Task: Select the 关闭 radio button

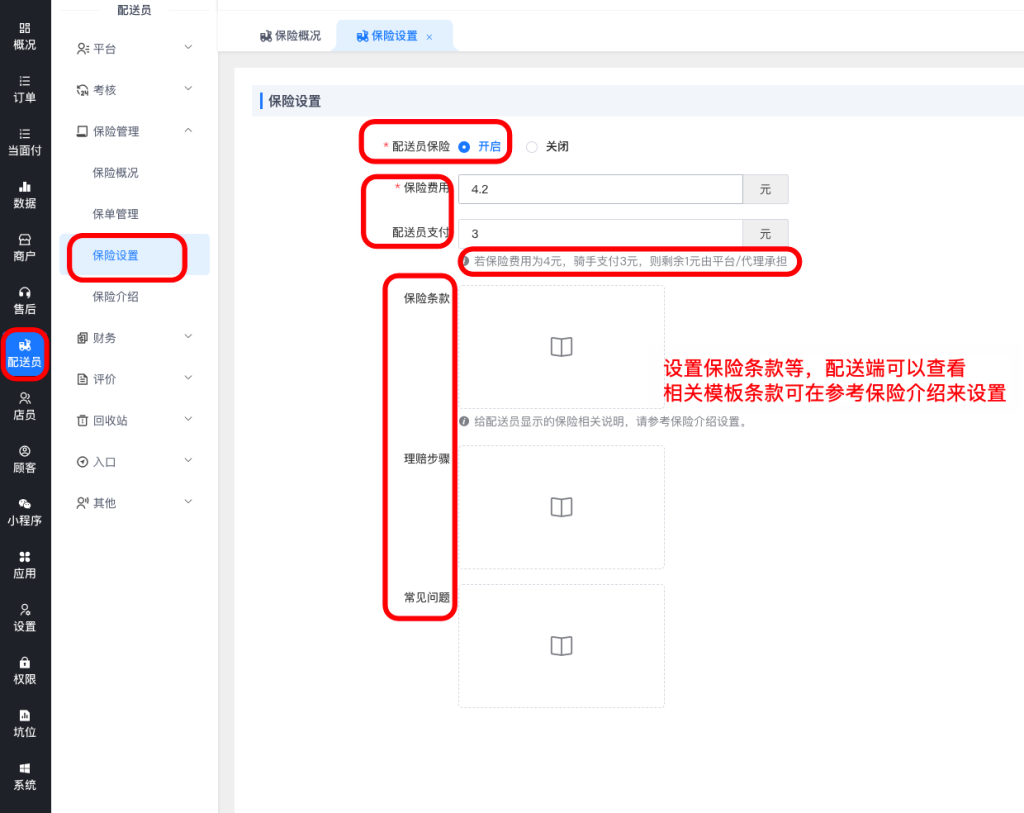Action: [532, 146]
